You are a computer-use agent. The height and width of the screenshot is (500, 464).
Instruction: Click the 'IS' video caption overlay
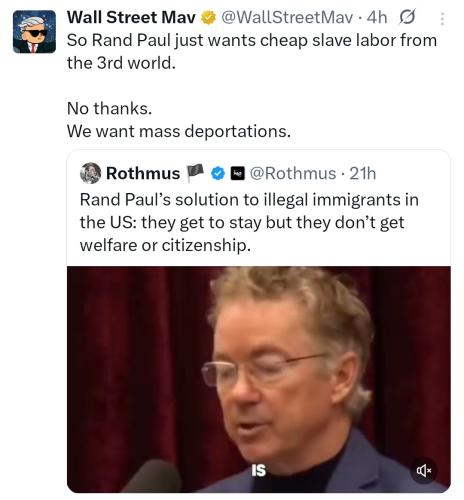coord(259,470)
